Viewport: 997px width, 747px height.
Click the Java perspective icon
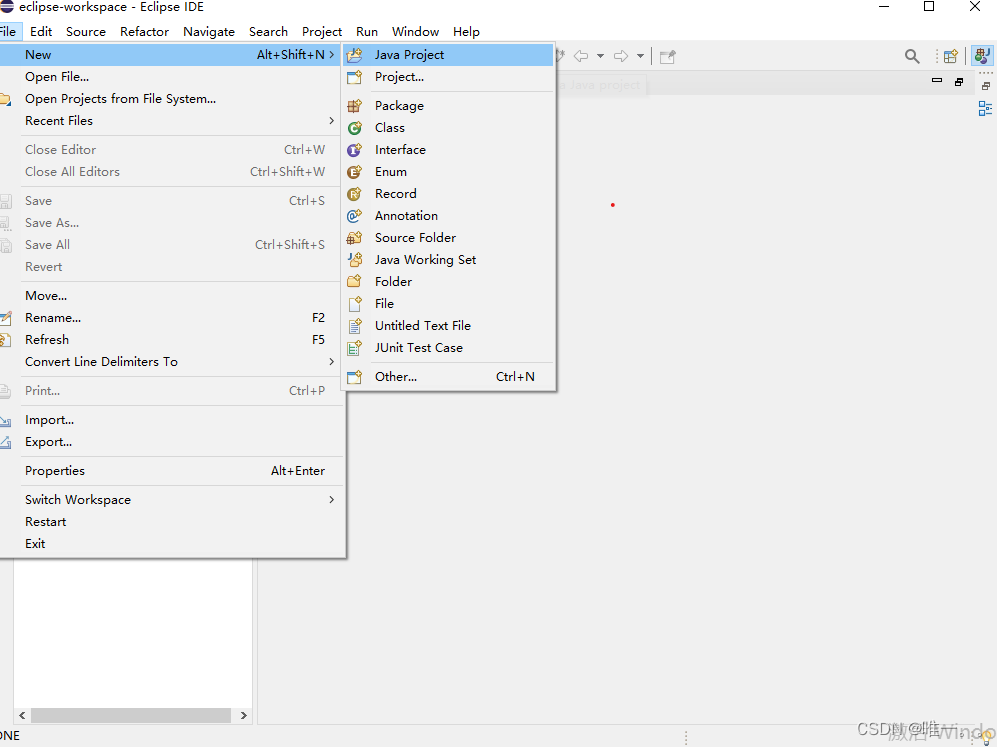click(982, 56)
